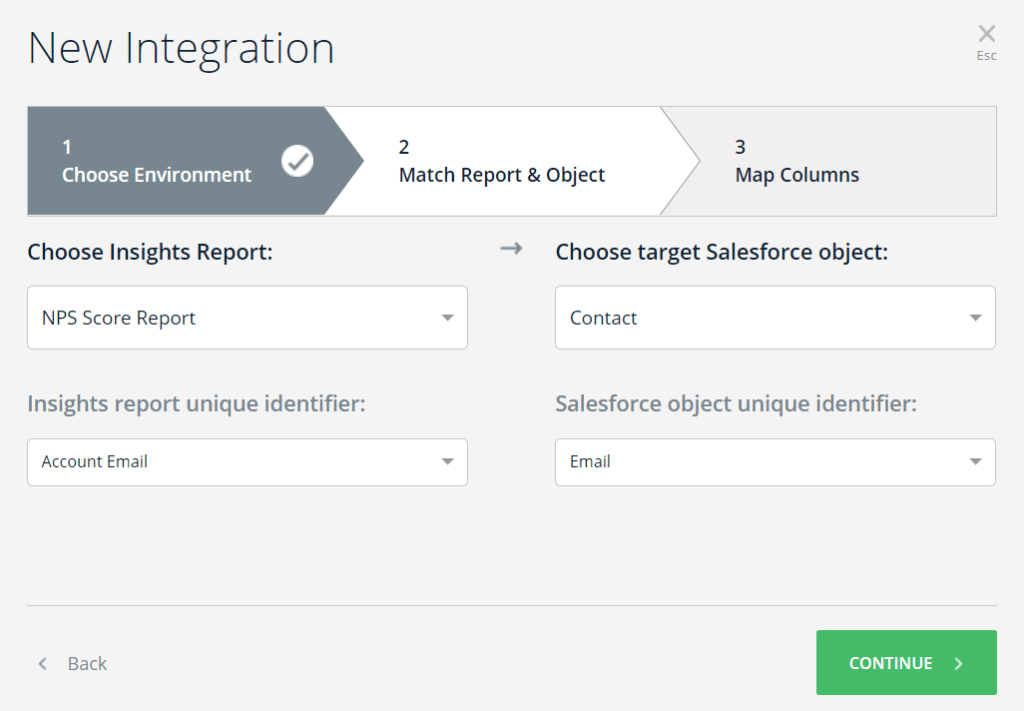The image size is (1024, 711).
Task: Close the New Integration dialog with X
Action: pos(986,34)
